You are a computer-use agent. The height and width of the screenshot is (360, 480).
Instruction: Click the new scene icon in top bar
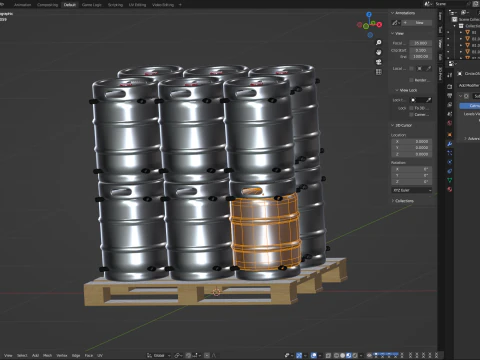click(476, 4)
